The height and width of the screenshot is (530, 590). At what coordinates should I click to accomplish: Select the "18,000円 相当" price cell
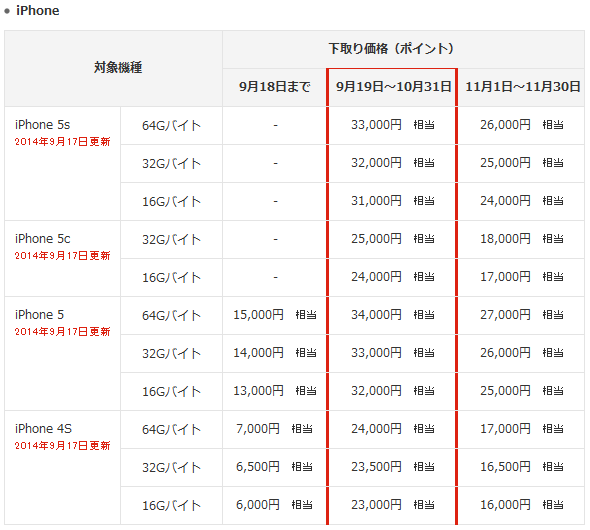pyautogui.click(x=522, y=238)
